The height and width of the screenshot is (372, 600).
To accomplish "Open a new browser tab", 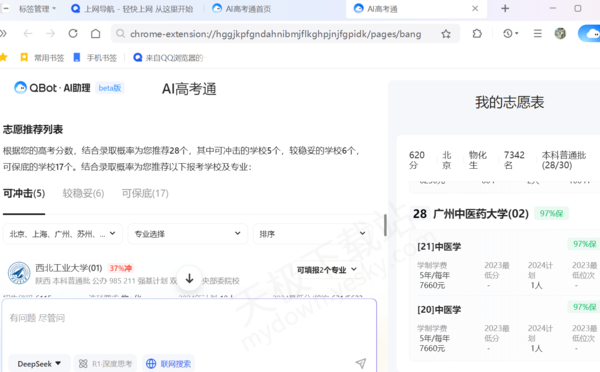I will coord(505,8).
